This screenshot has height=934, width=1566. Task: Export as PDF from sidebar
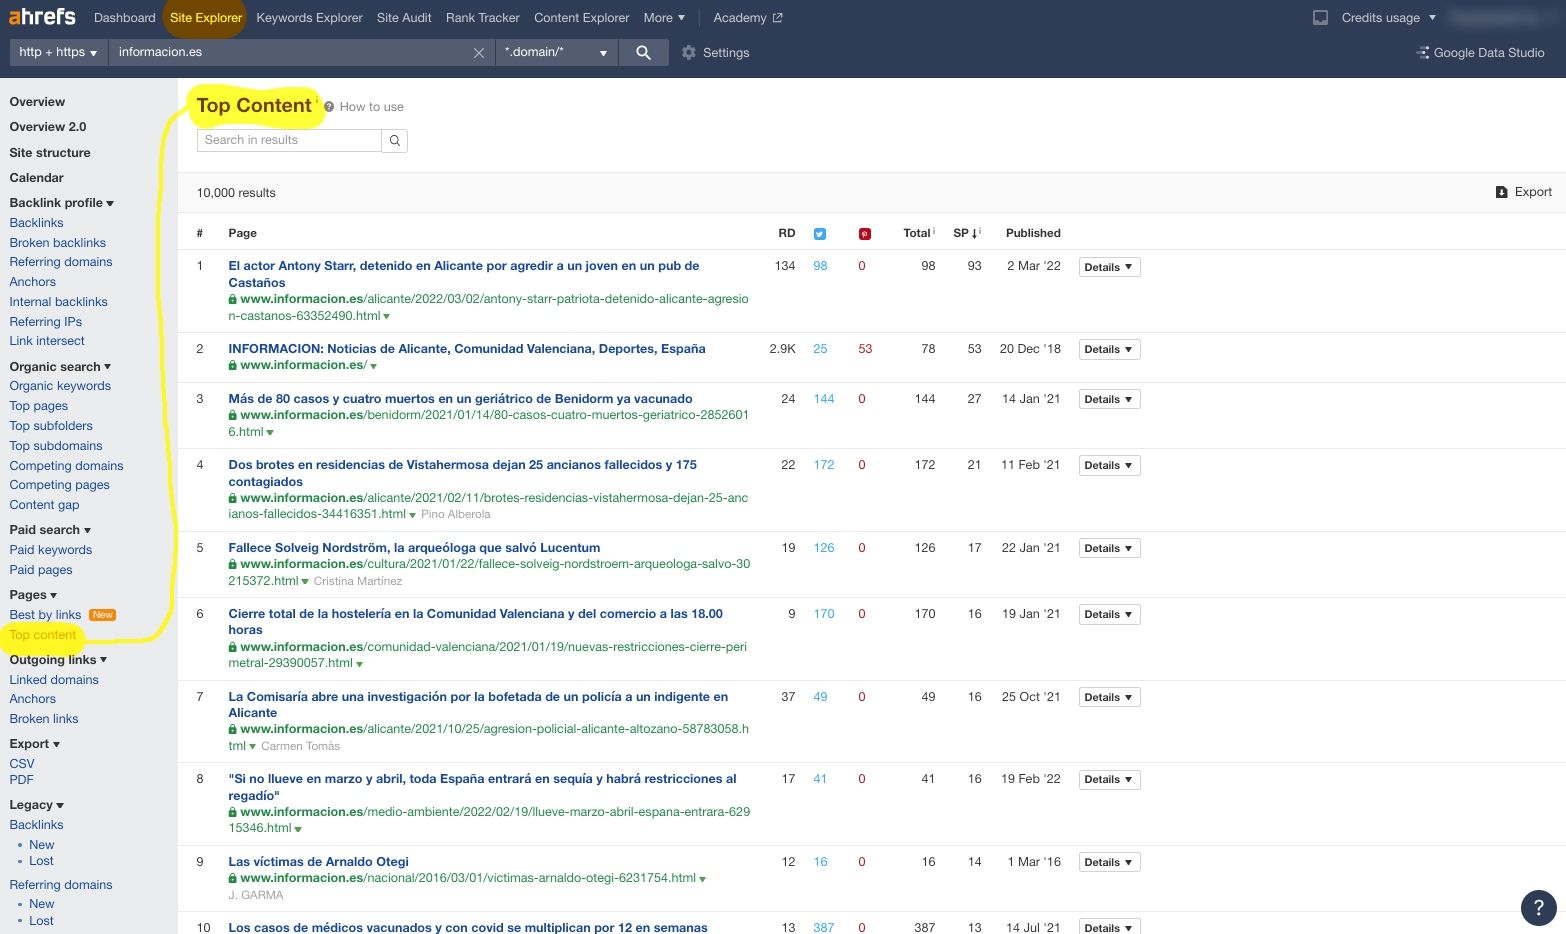(x=21, y=780)
